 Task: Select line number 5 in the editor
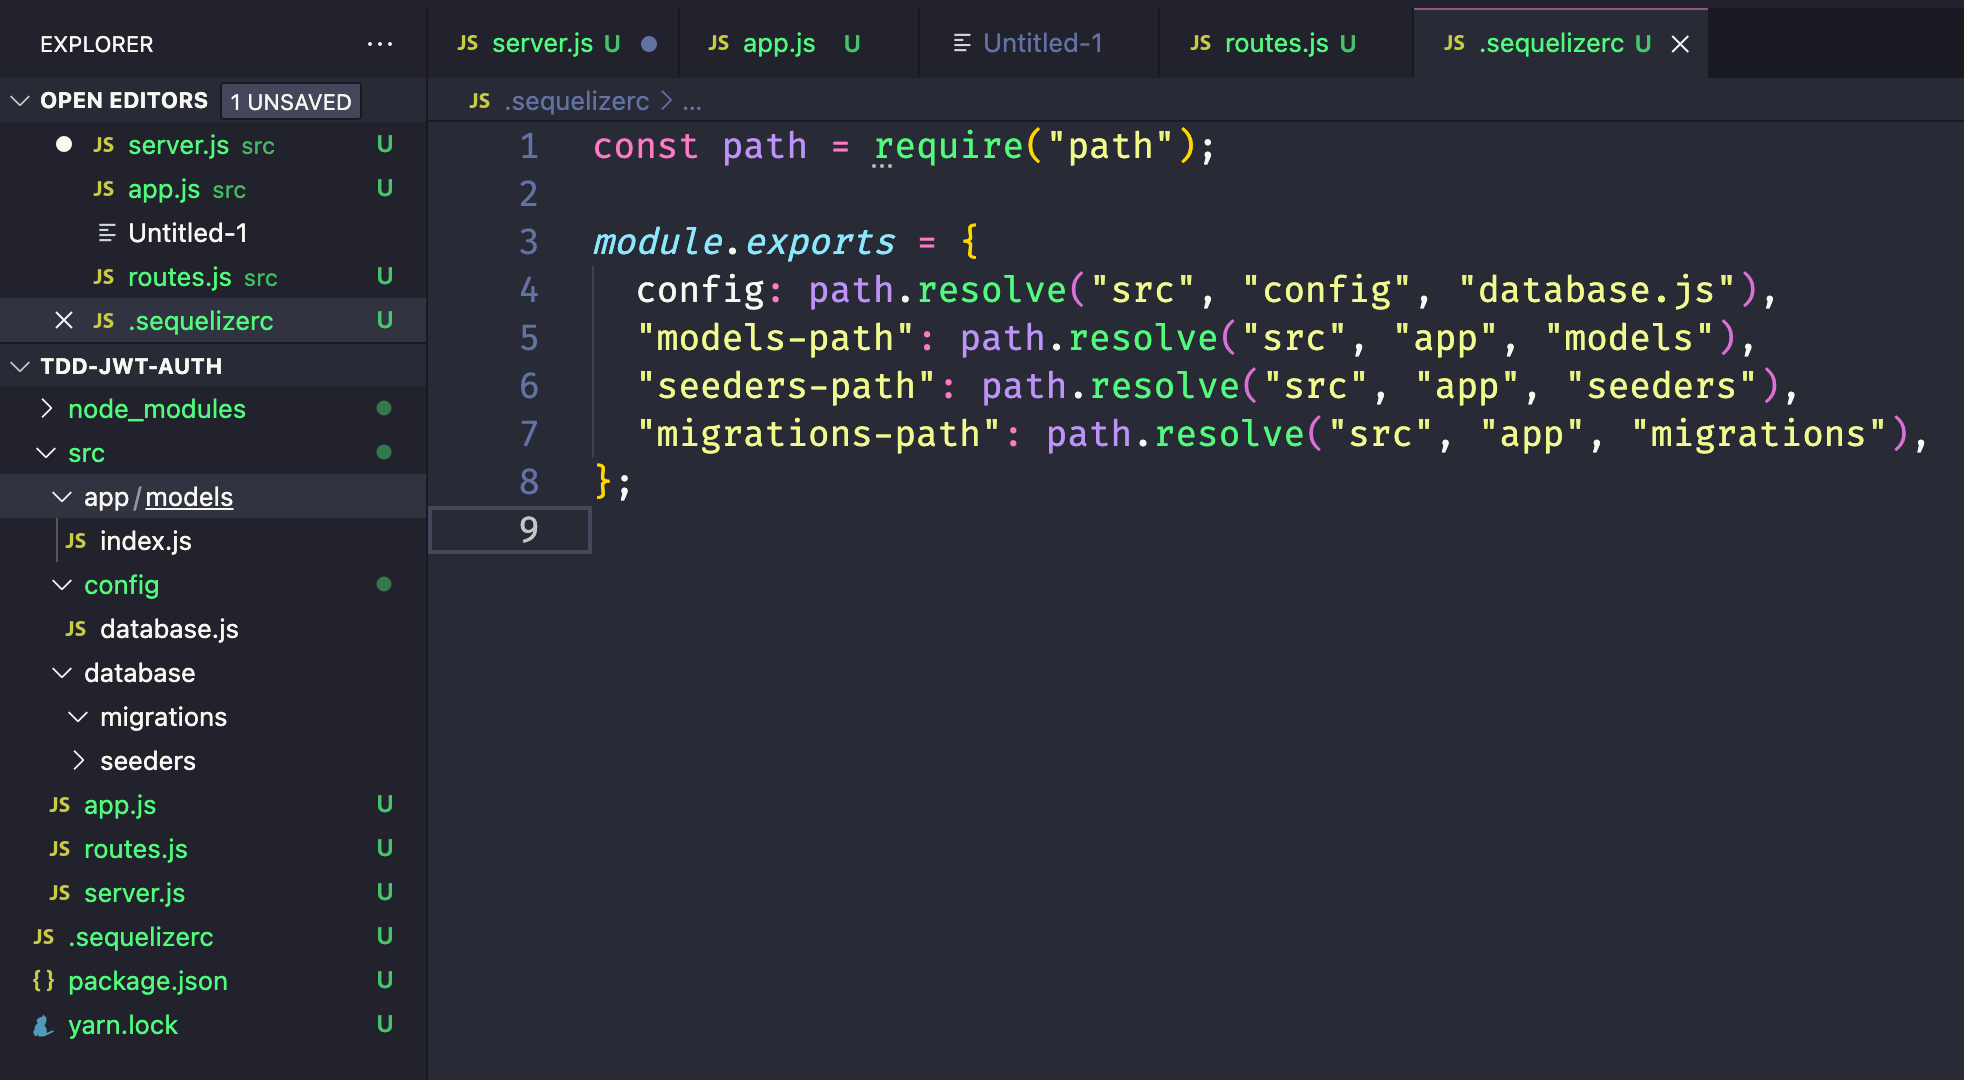click(x=528, y=338)
